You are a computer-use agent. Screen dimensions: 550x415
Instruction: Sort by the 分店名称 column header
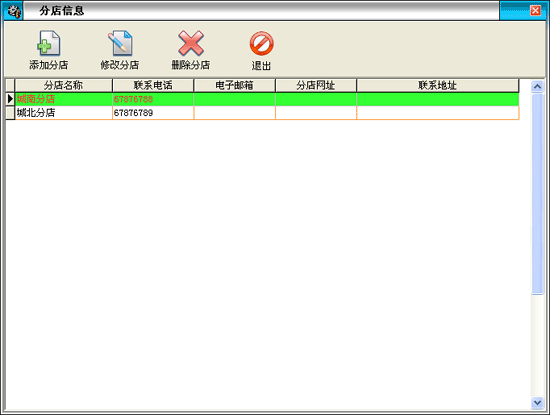[x=63, y=85]
